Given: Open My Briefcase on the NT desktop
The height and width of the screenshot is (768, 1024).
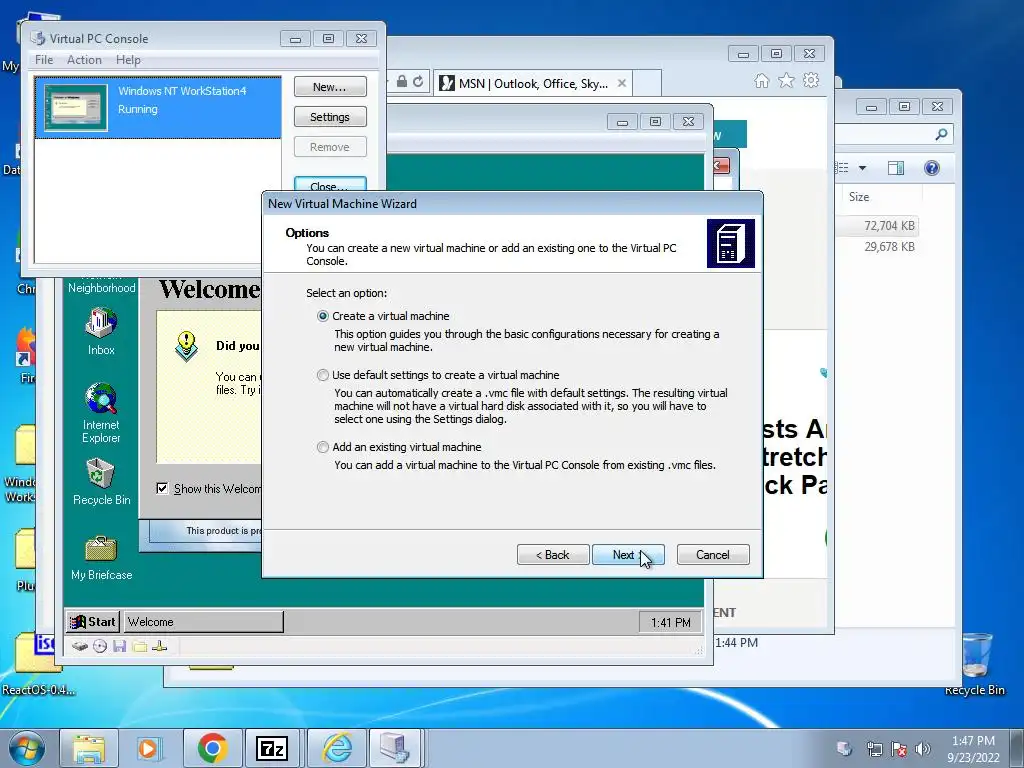Looking at the screenshot, I should pos(101,558).
